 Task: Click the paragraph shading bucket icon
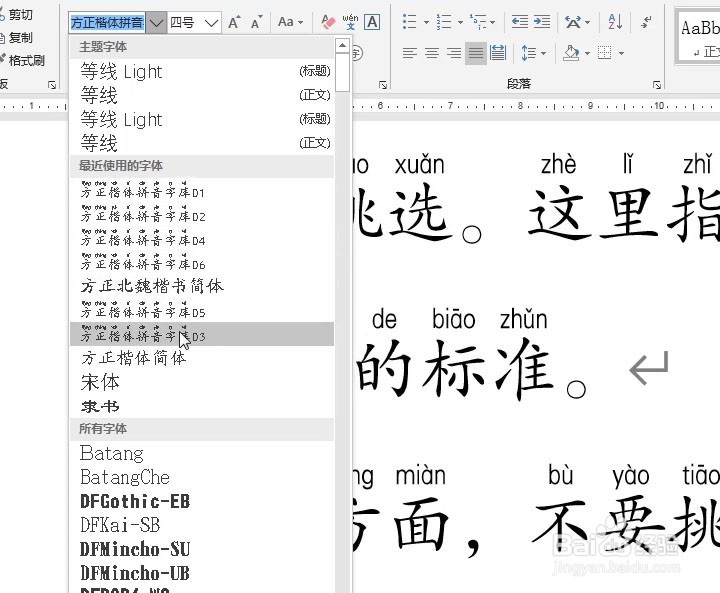[571, 53]
